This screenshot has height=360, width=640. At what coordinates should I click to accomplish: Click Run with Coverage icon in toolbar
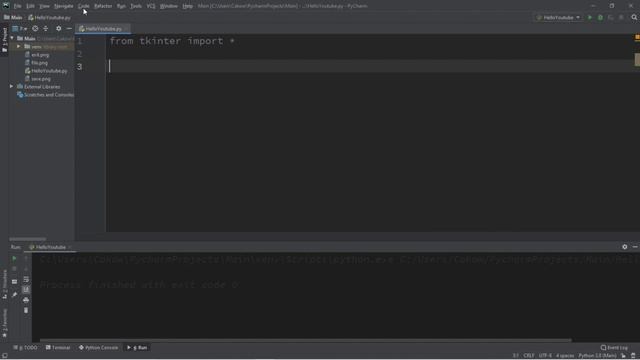pos(611,18)
